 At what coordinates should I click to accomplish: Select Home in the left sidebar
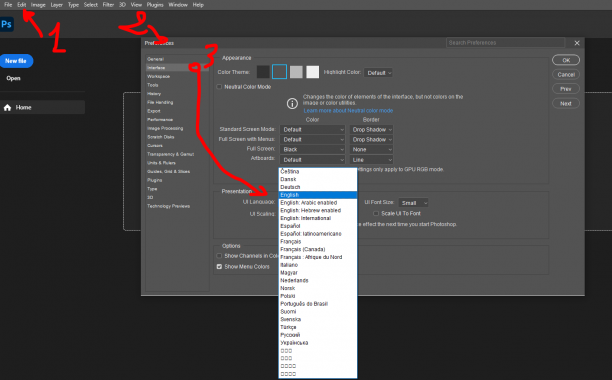43,108
